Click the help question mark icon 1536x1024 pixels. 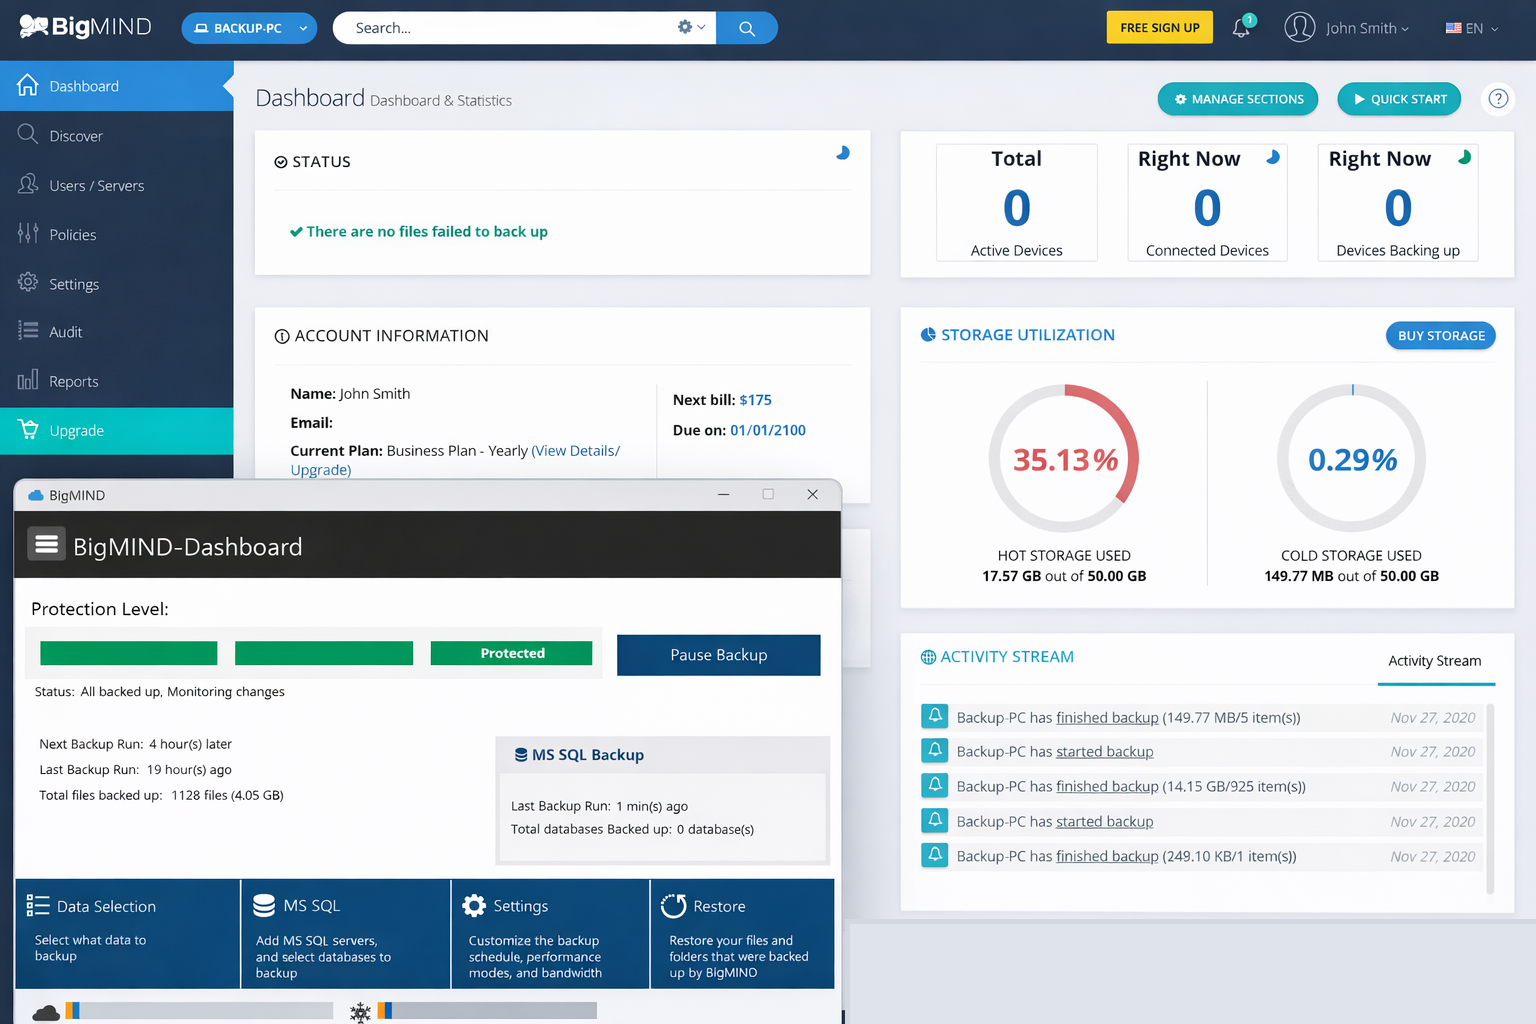click(x=1497, y=98)
